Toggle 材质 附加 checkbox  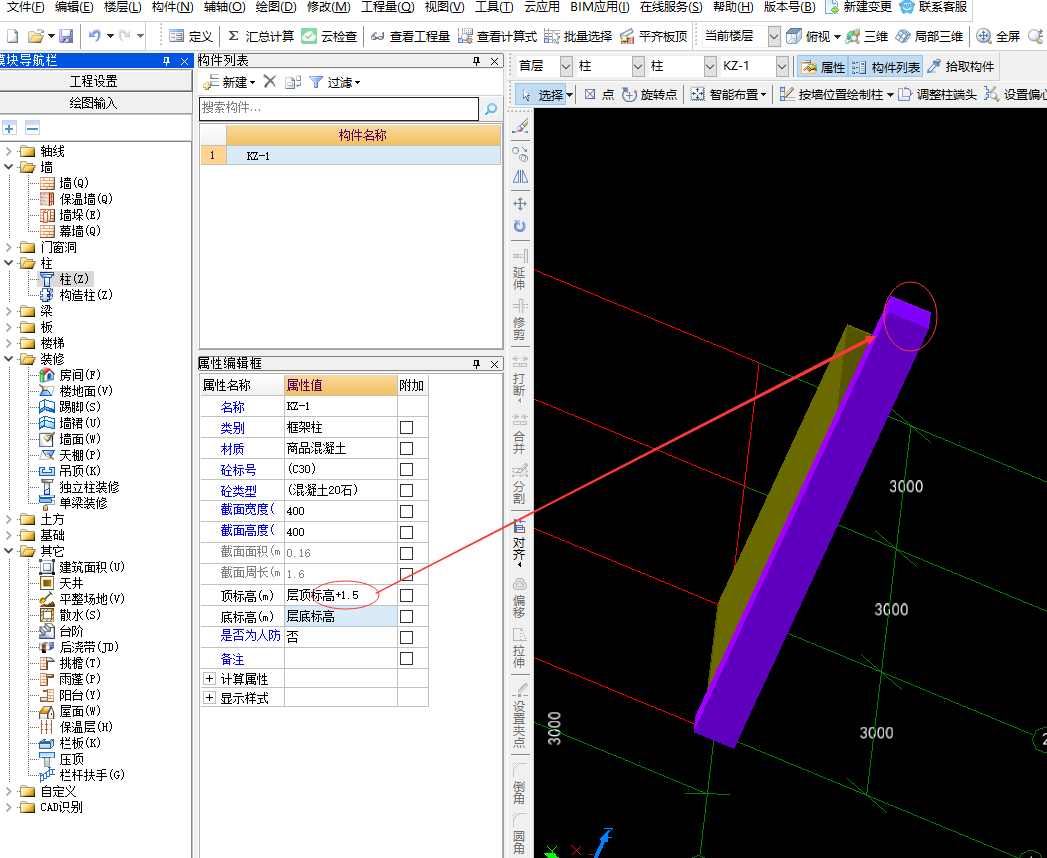tap(406, 448)
